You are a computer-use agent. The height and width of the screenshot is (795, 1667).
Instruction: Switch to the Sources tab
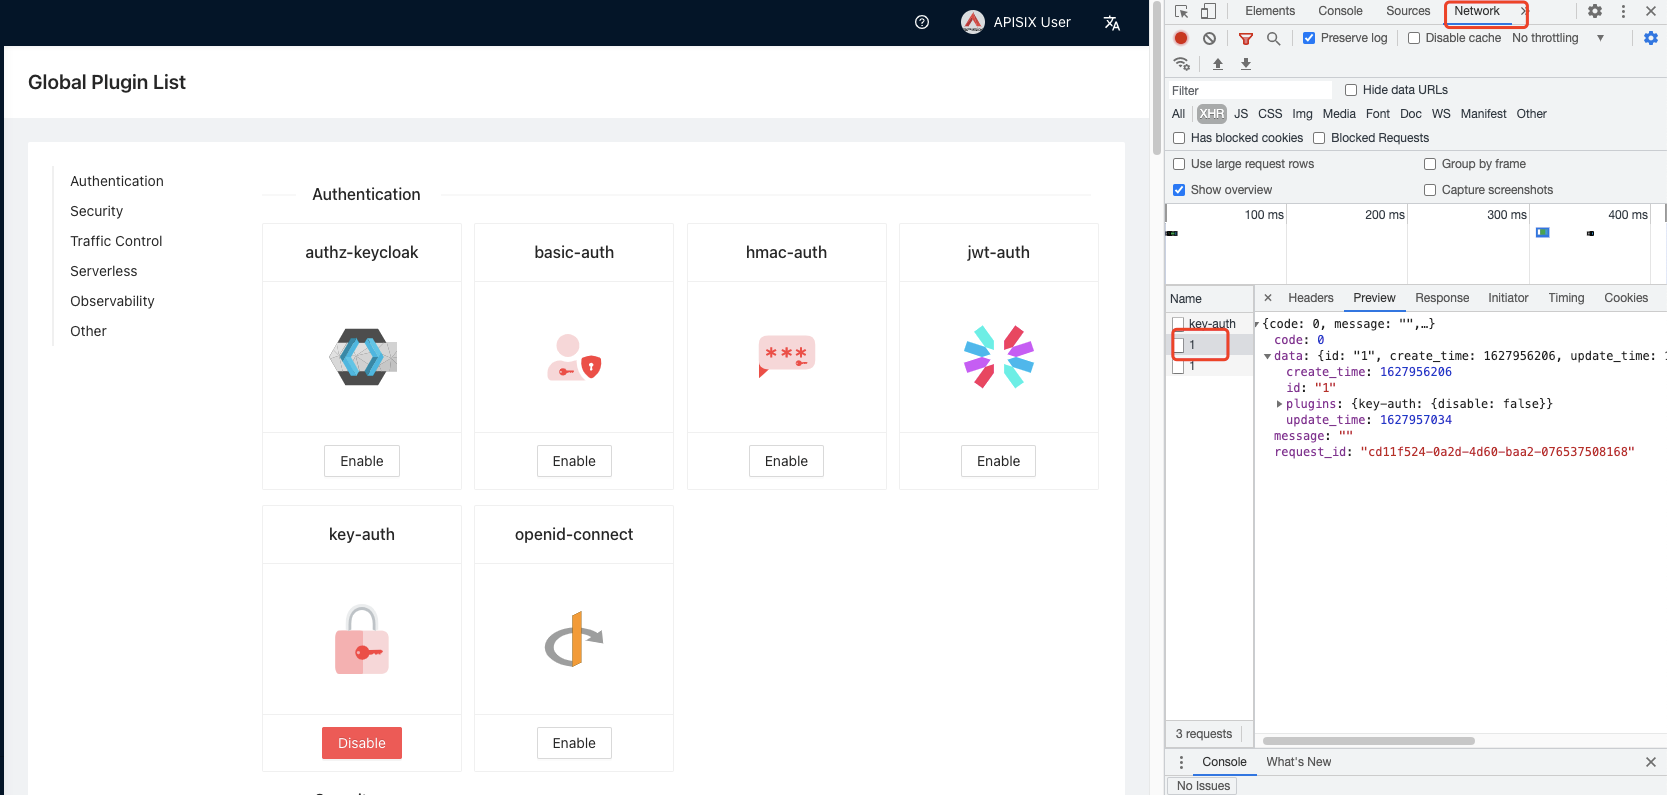[x=1408, y=11]
